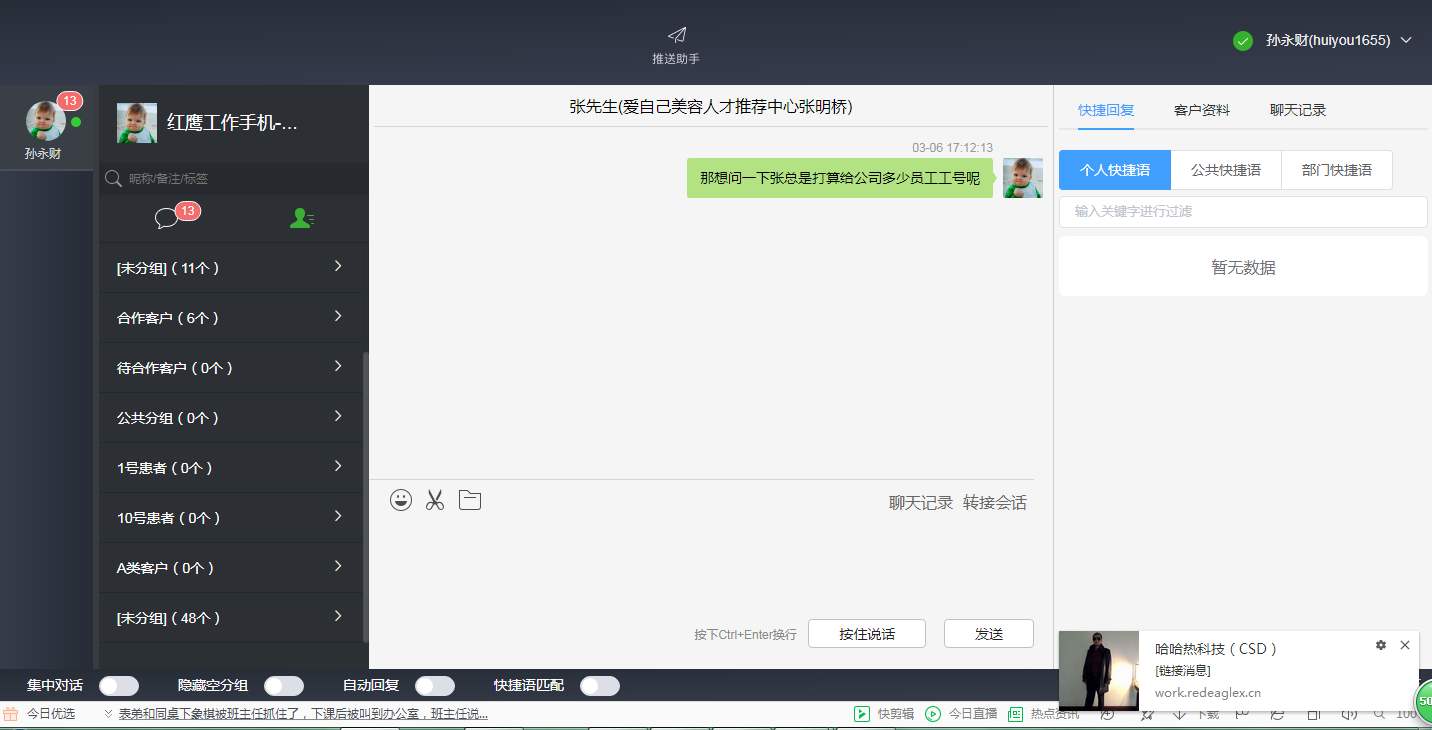1432x730 pixels.
Task: Switch to the 客户资料 tab
Action: (x=1202, y=110)
